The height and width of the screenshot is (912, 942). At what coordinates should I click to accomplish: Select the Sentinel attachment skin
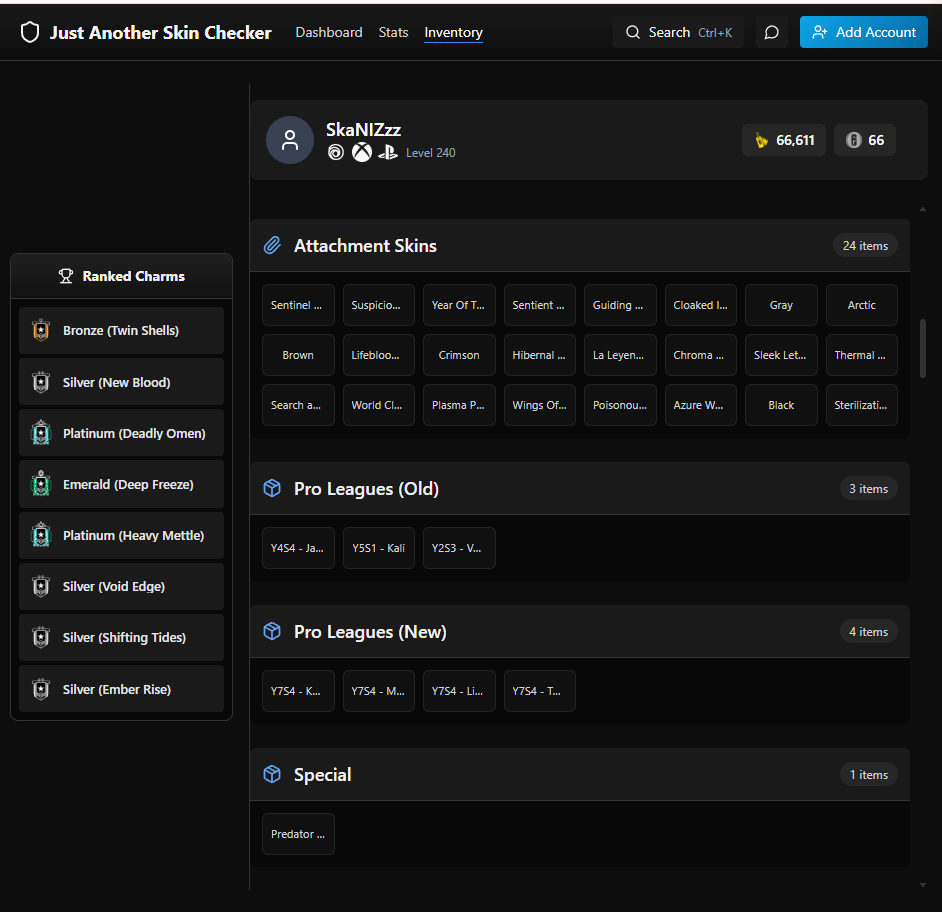point(298,305)
